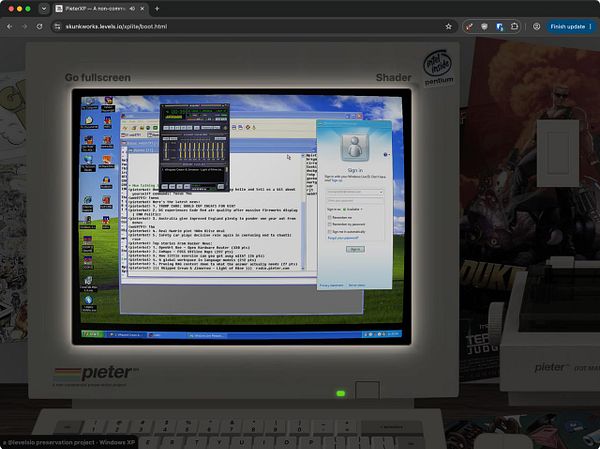This screenshot has height=449, width=600.
Task: Check Sign me in automatically checkbox
Action: tap(329, 232)
